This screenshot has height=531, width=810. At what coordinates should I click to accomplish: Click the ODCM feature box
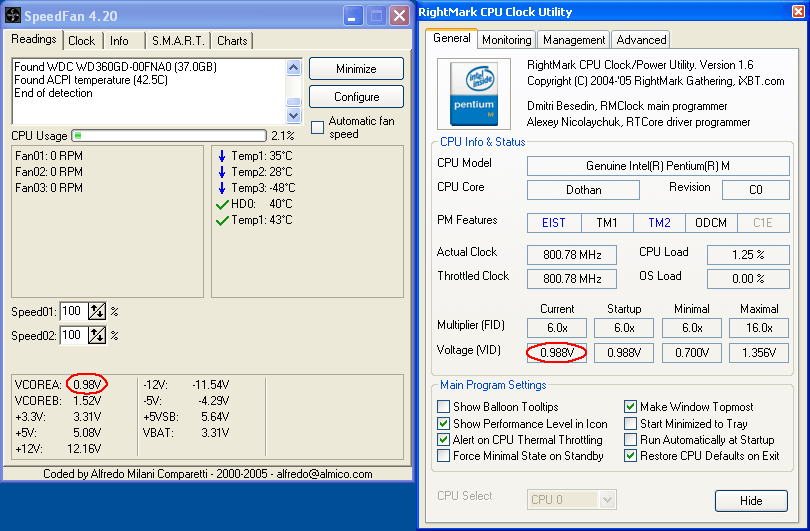point(711,223)
